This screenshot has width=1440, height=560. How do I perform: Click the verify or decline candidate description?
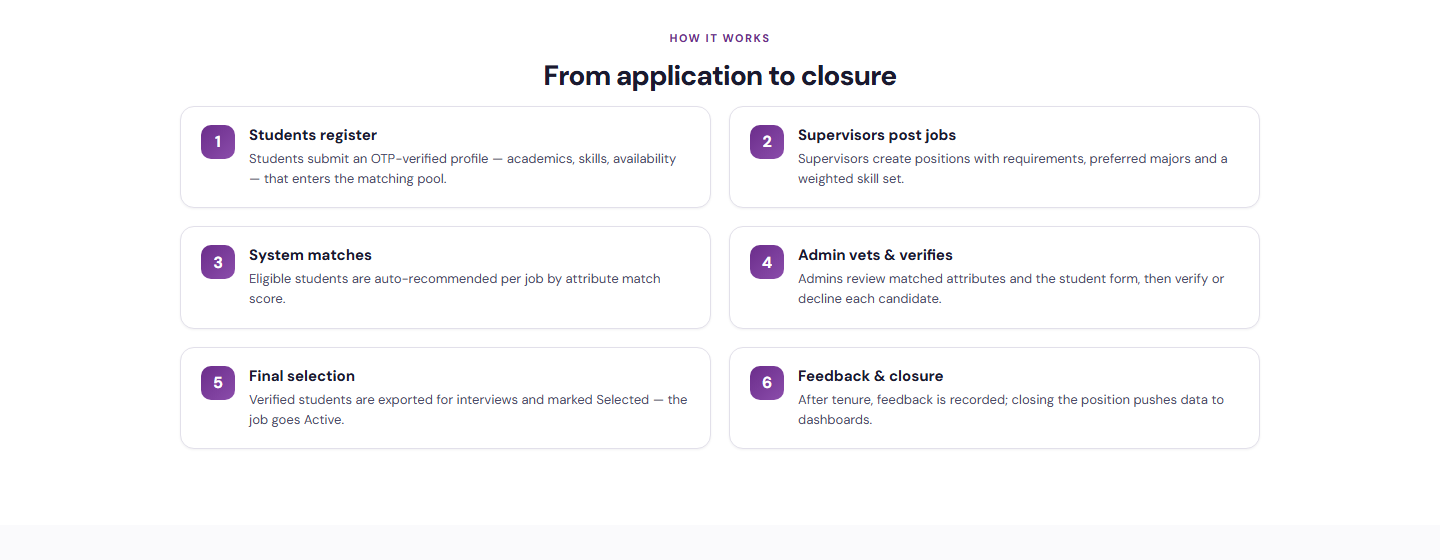pos(1011,289)
